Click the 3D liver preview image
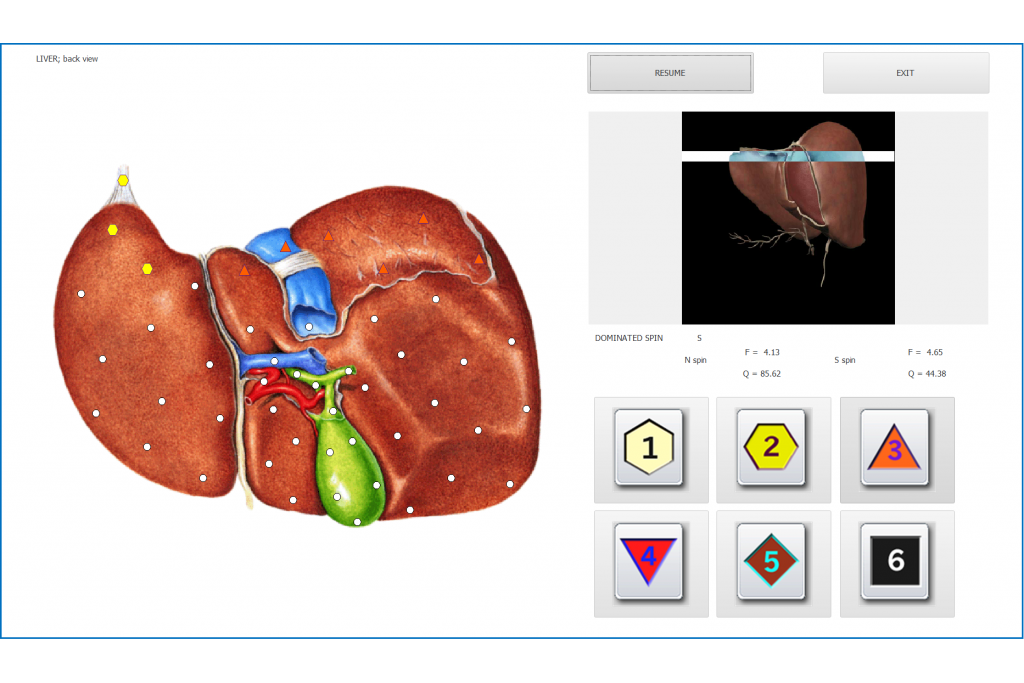Screen dimensions: 1024x683 [x=788, y=218]
